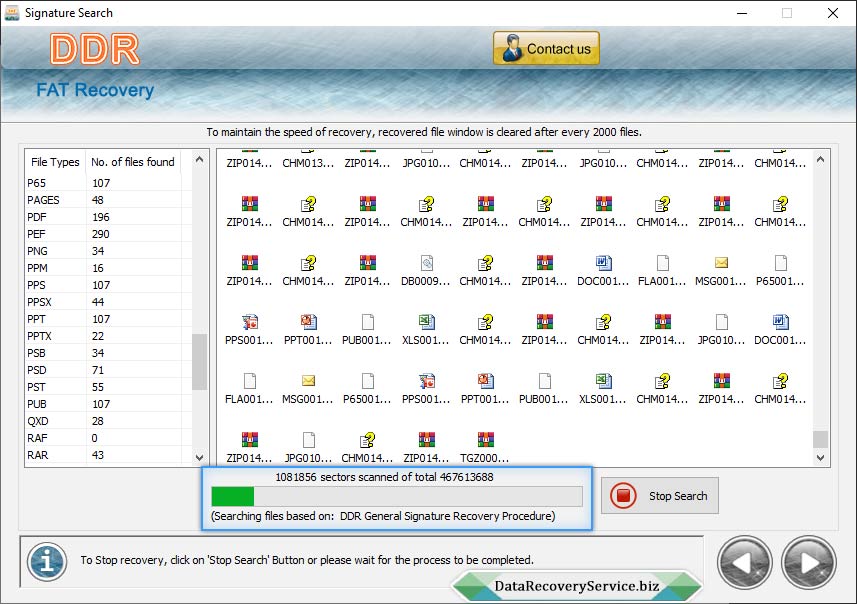Select JPG010 file in TGZ000's row
This screenshot has width=857, height=604.
308,440
